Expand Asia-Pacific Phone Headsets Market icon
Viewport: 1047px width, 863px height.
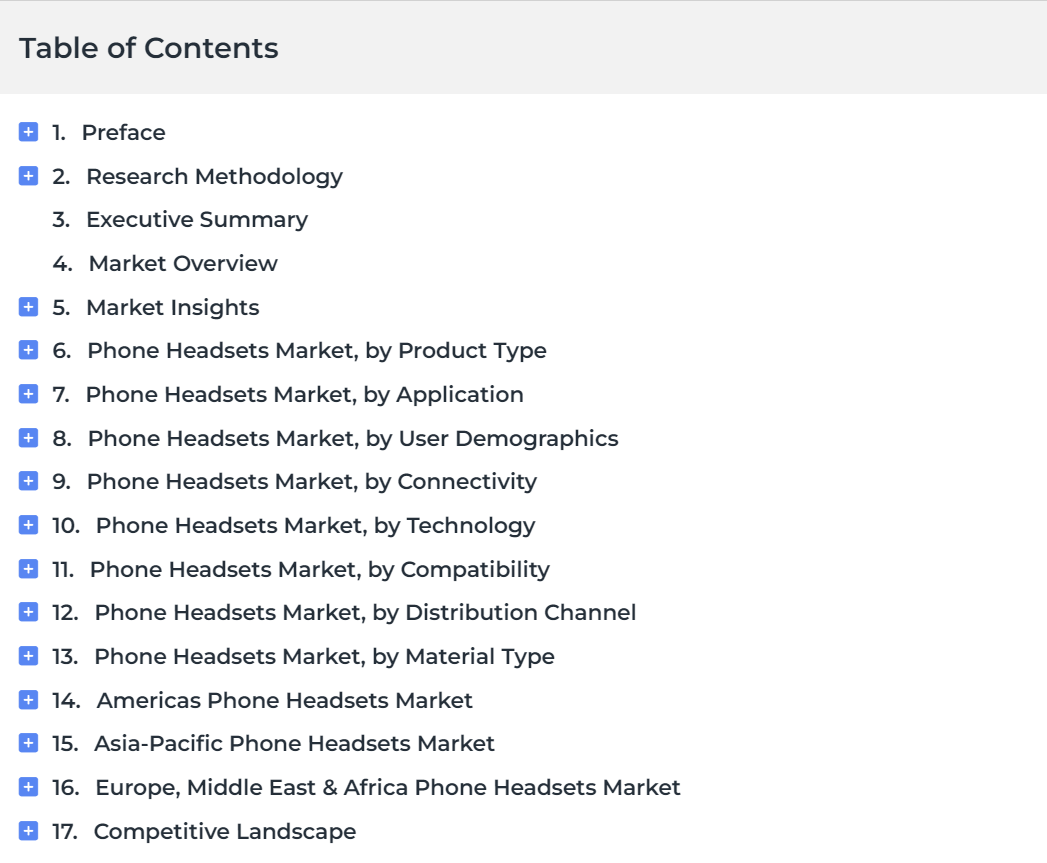[28, 743]
